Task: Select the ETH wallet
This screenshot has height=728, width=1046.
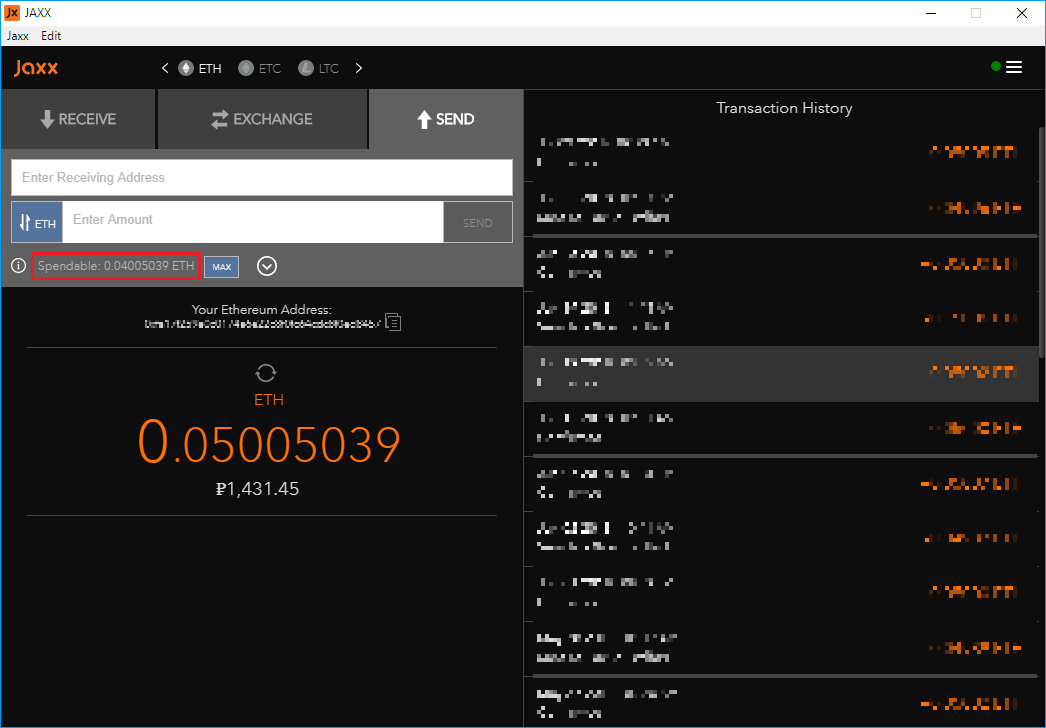Action: (199, 68)
